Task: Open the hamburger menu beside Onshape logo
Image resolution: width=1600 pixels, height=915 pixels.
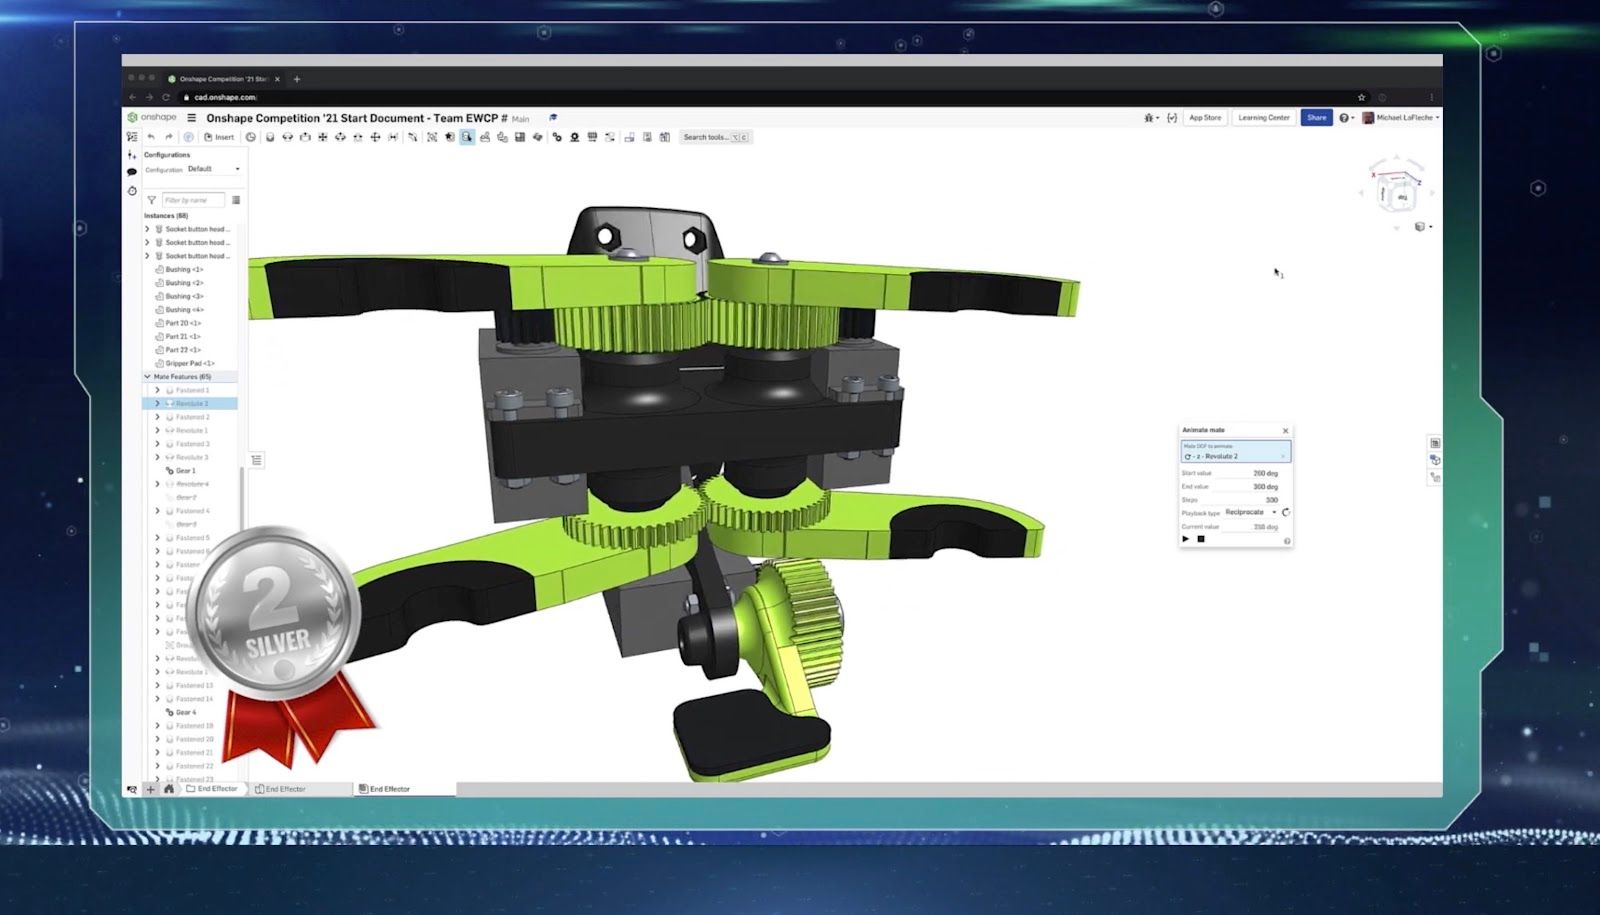Action: click(x=192, y=118)
